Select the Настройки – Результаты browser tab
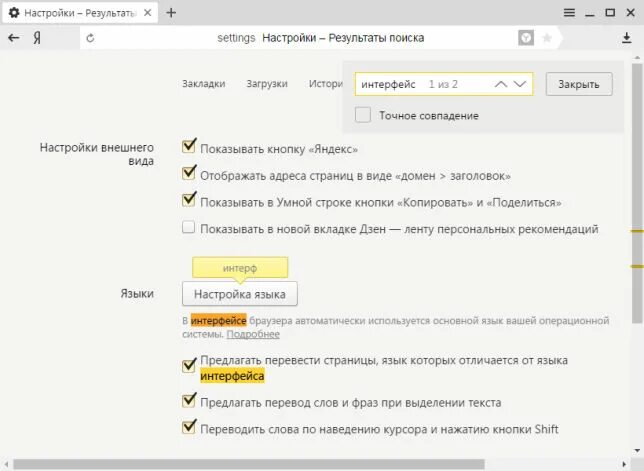Screen dimensions: 644x471 (x=80, y=13)
